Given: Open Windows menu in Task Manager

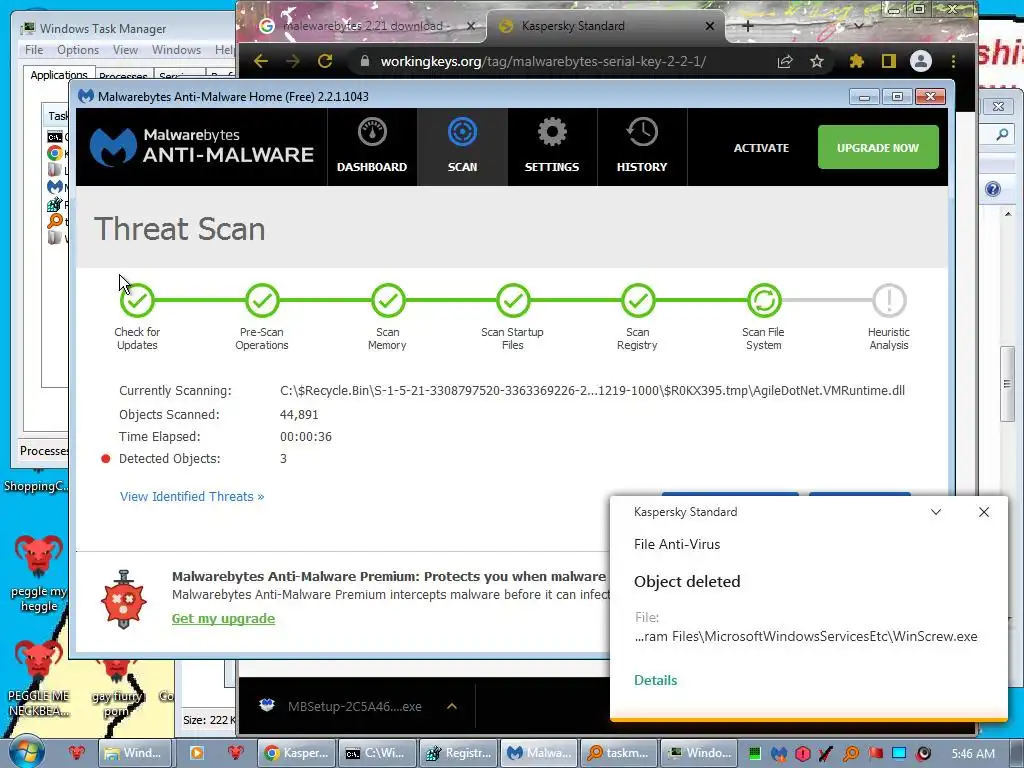Looking at the screenshot, I should [x=176, y=50].
